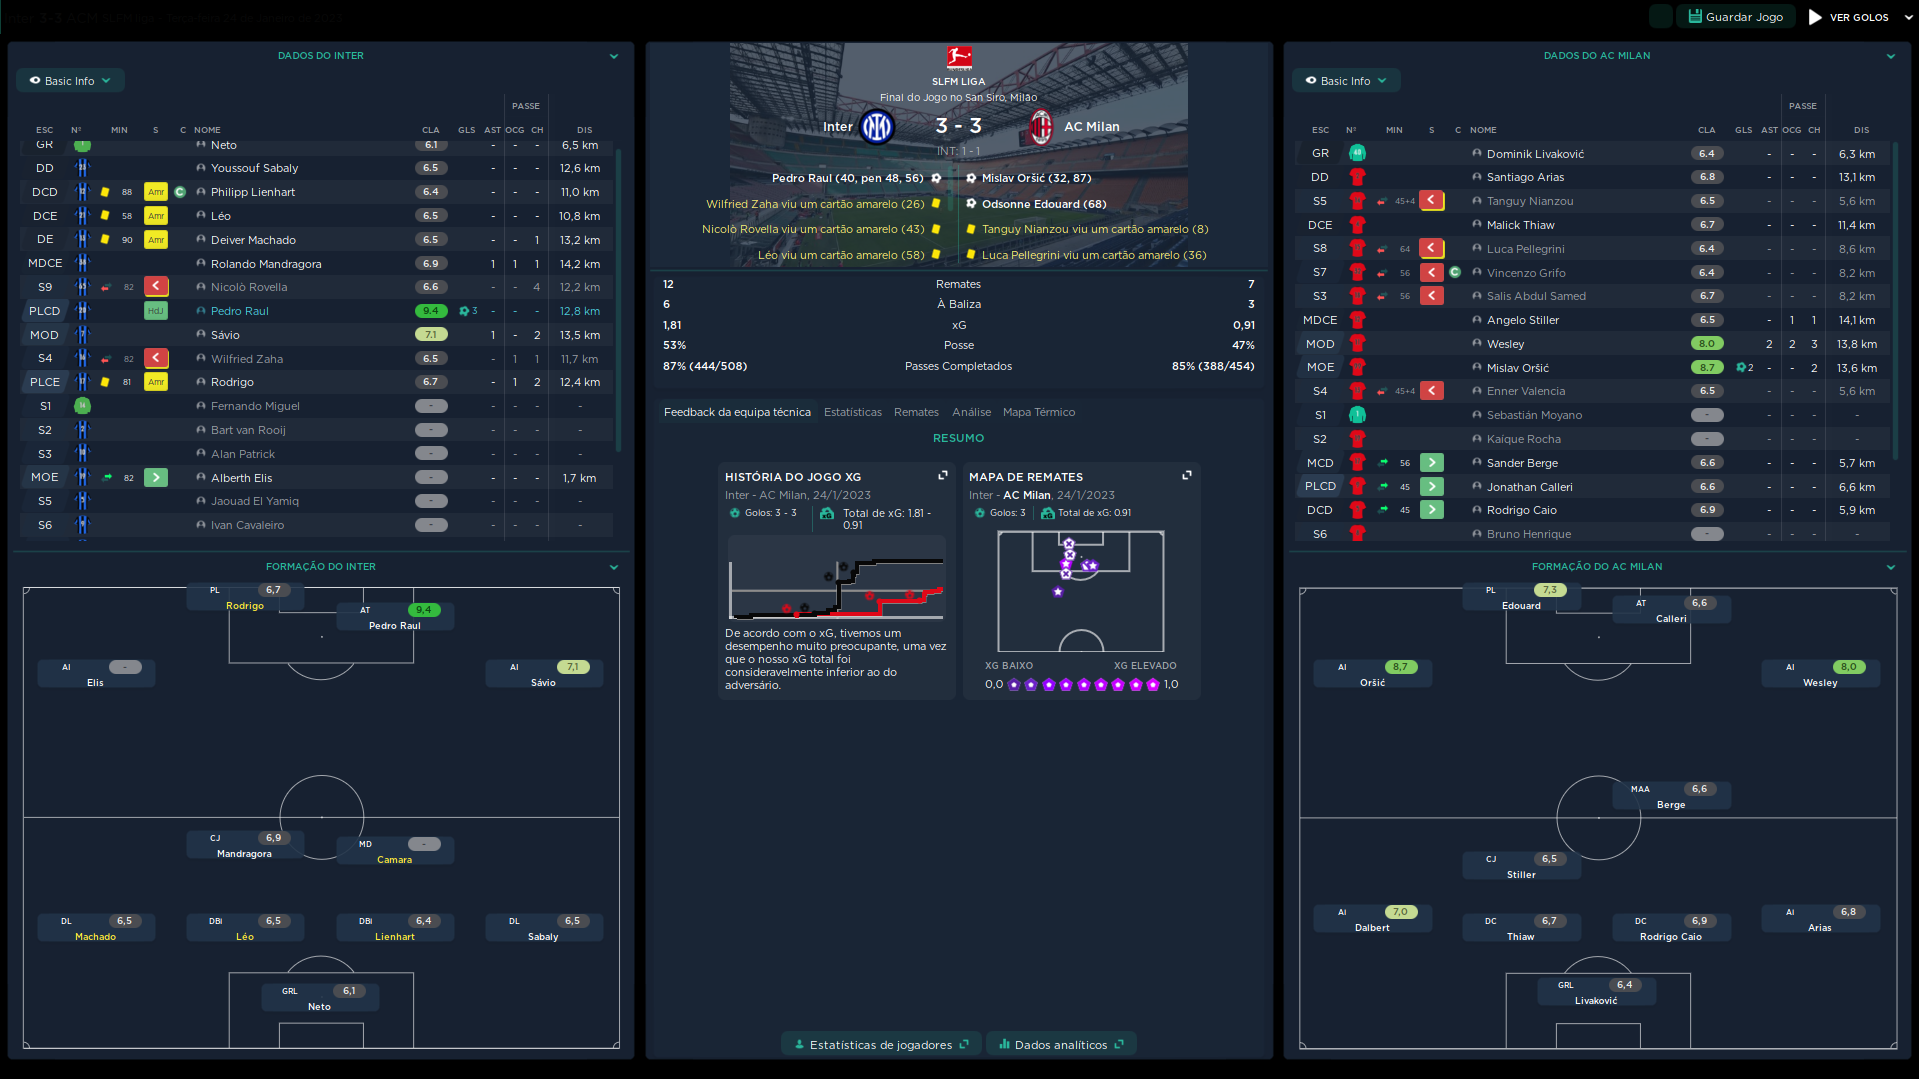Screen dimensions: 1919x1079
Task: Select Neto goalkeeper in Inter formation
Action: [x=320, y=999]
